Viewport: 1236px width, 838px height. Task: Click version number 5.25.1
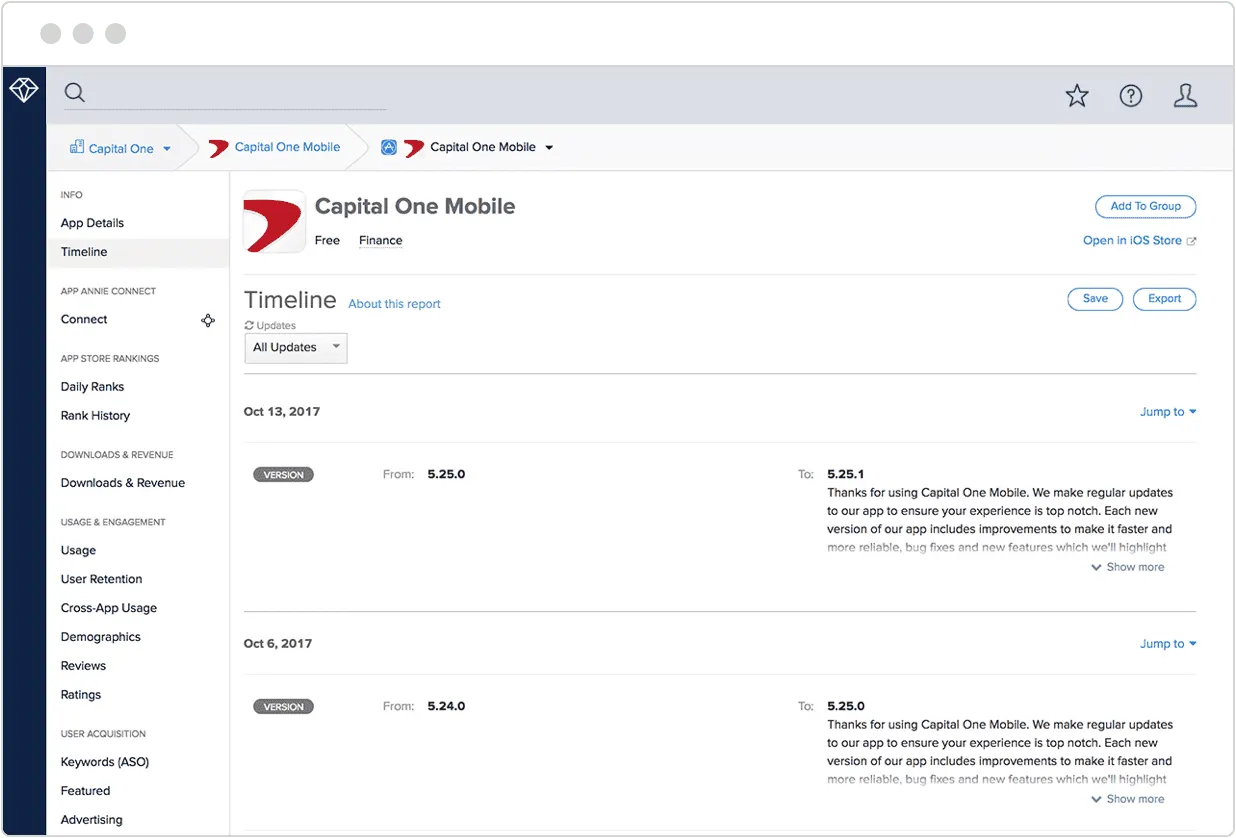tap(846, 474)
